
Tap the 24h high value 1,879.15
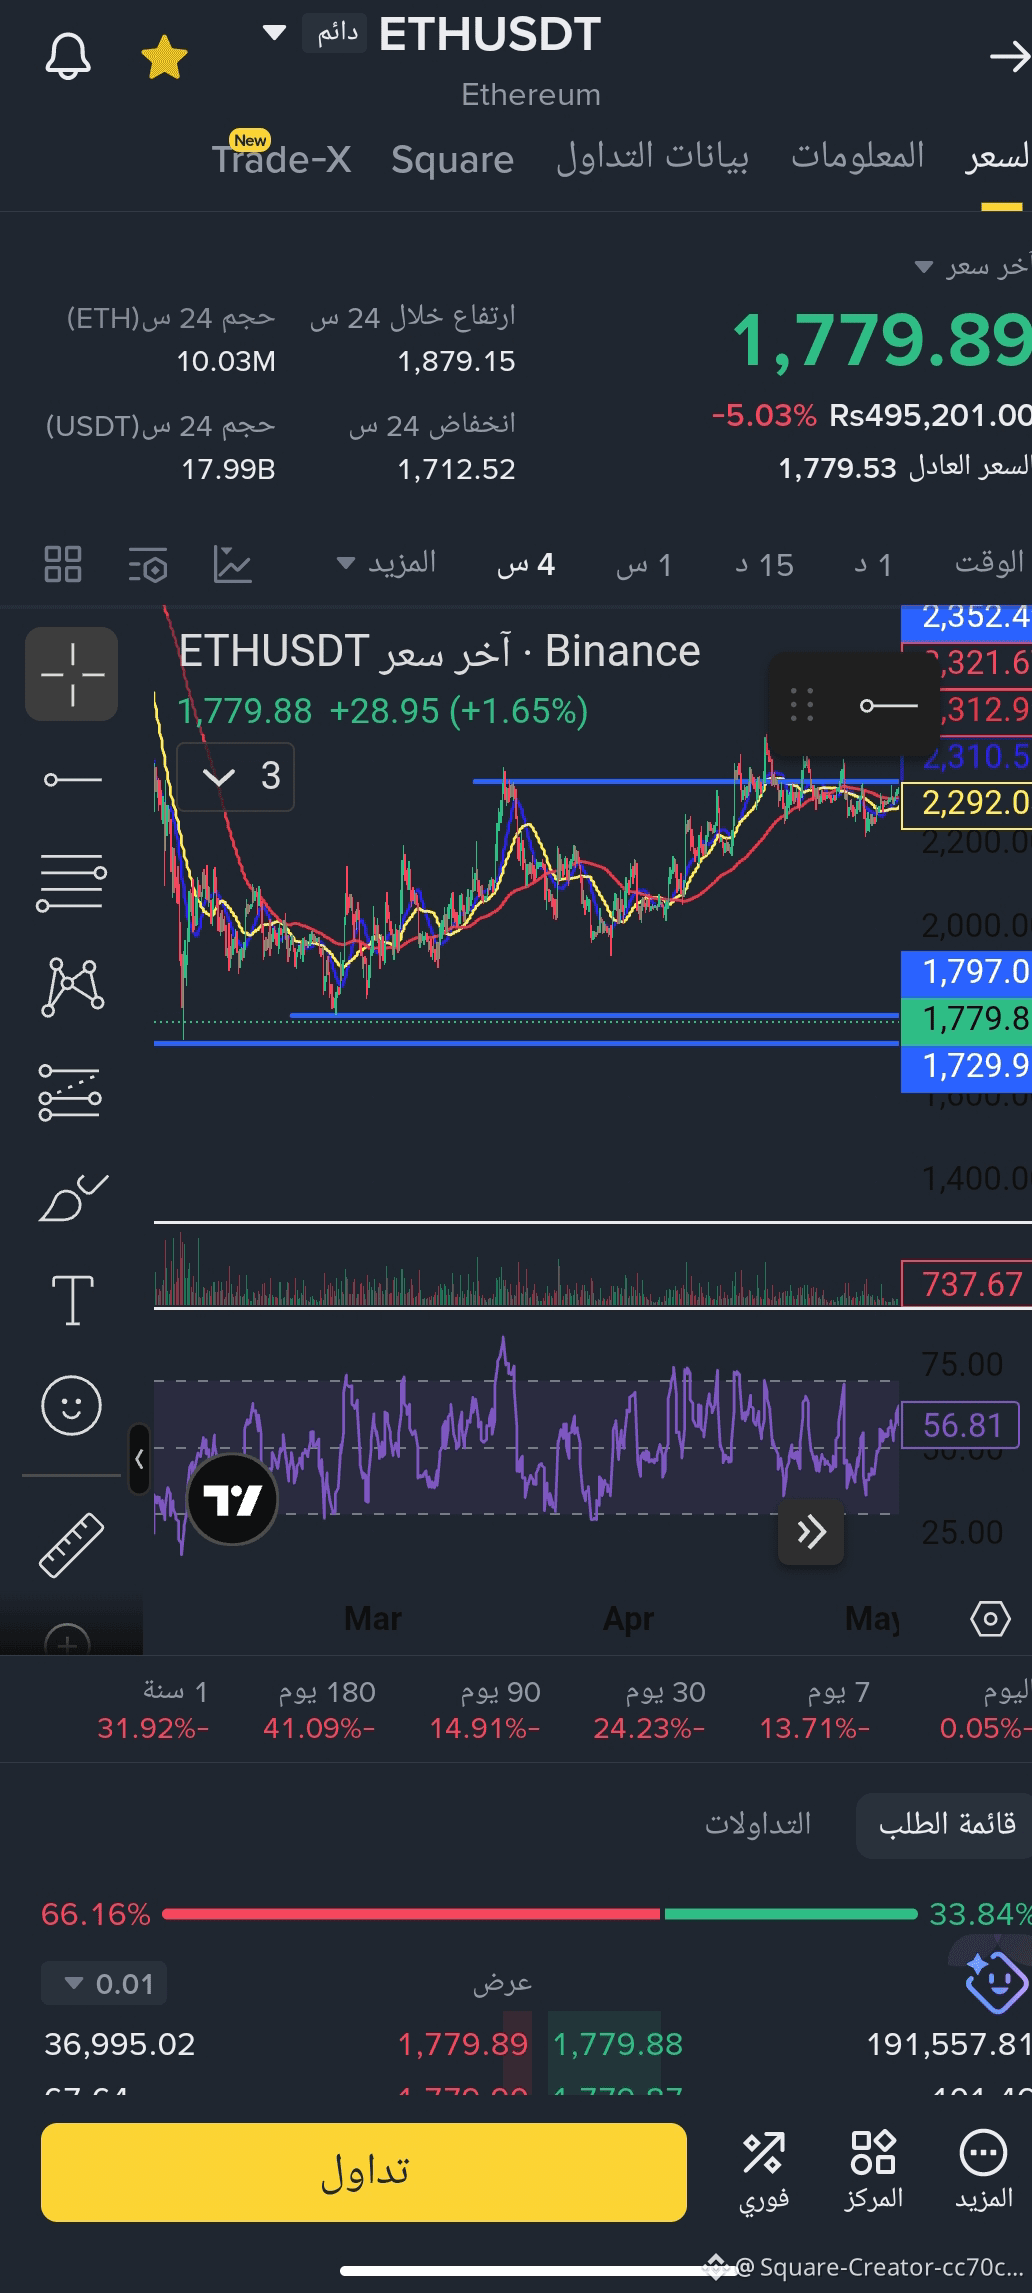pos(456,361)
